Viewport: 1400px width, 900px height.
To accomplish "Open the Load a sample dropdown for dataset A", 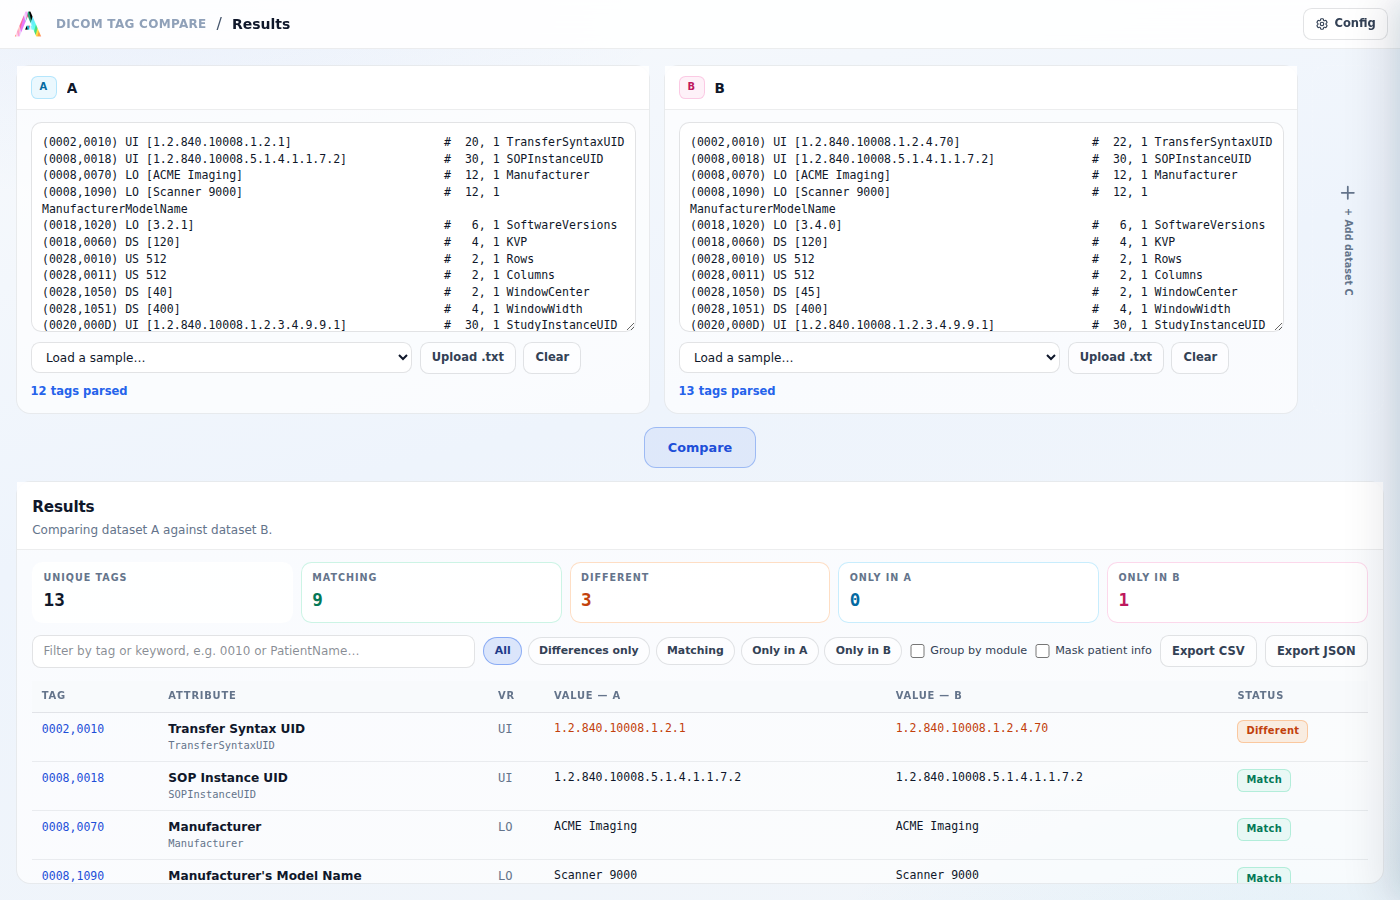I will [x=221, y=358].
